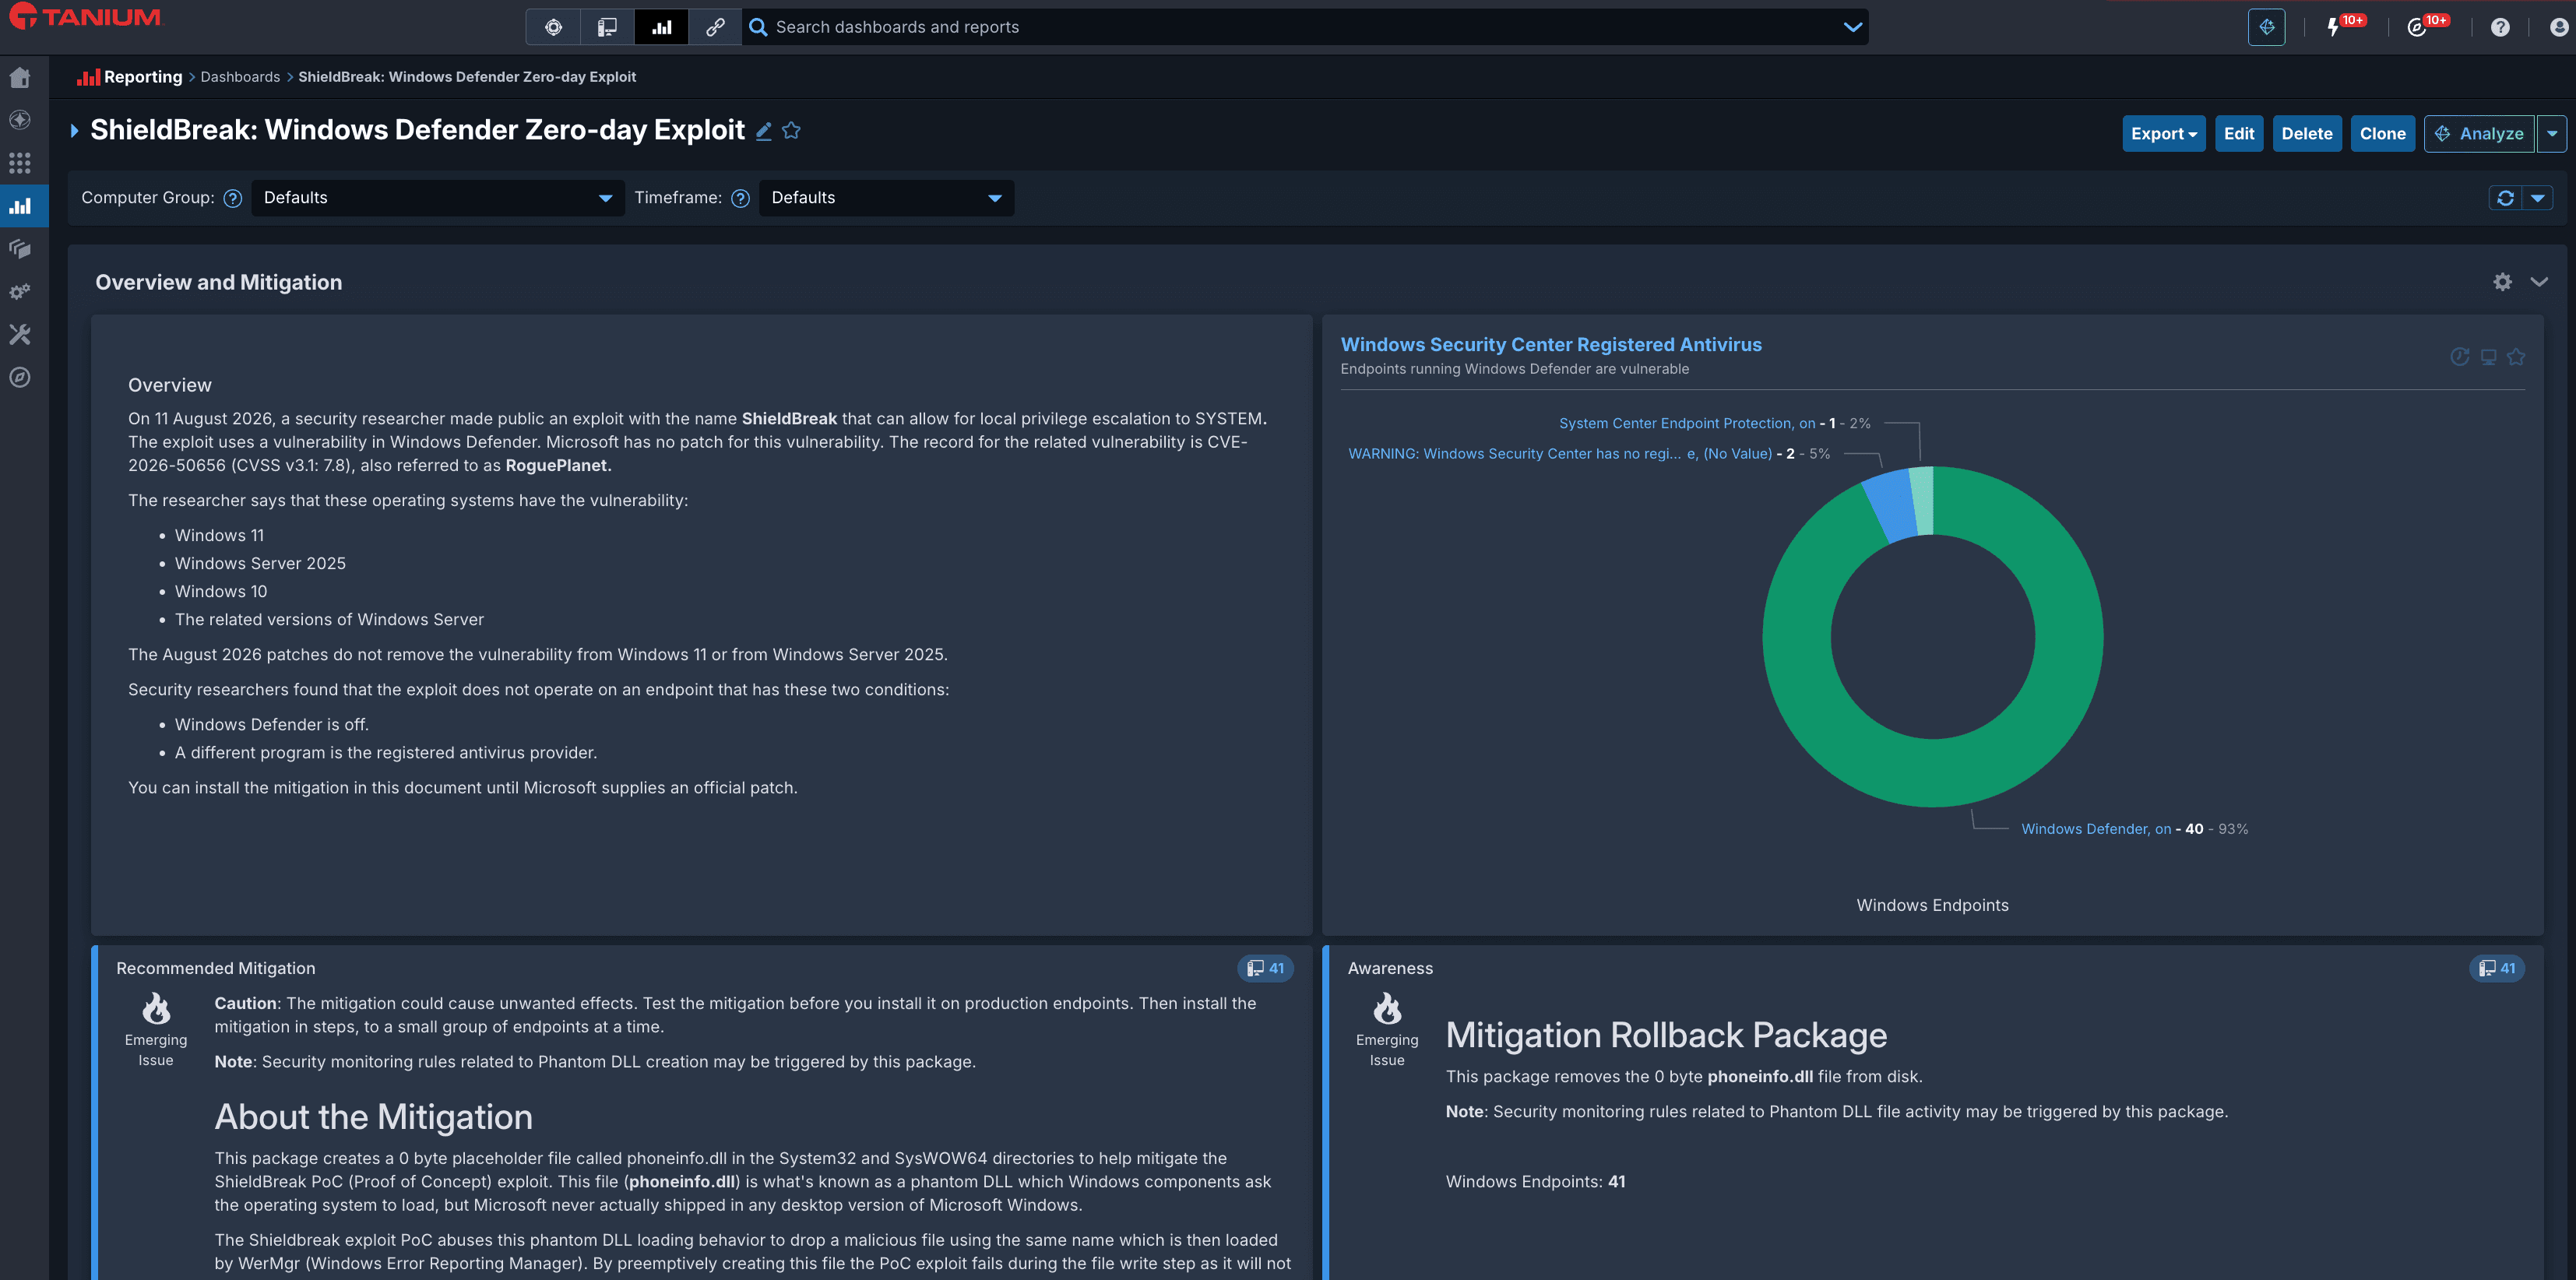Open the sparkle-circle icon in the sidebar
Screen dimensions: 2576x1280
(20, 120)
